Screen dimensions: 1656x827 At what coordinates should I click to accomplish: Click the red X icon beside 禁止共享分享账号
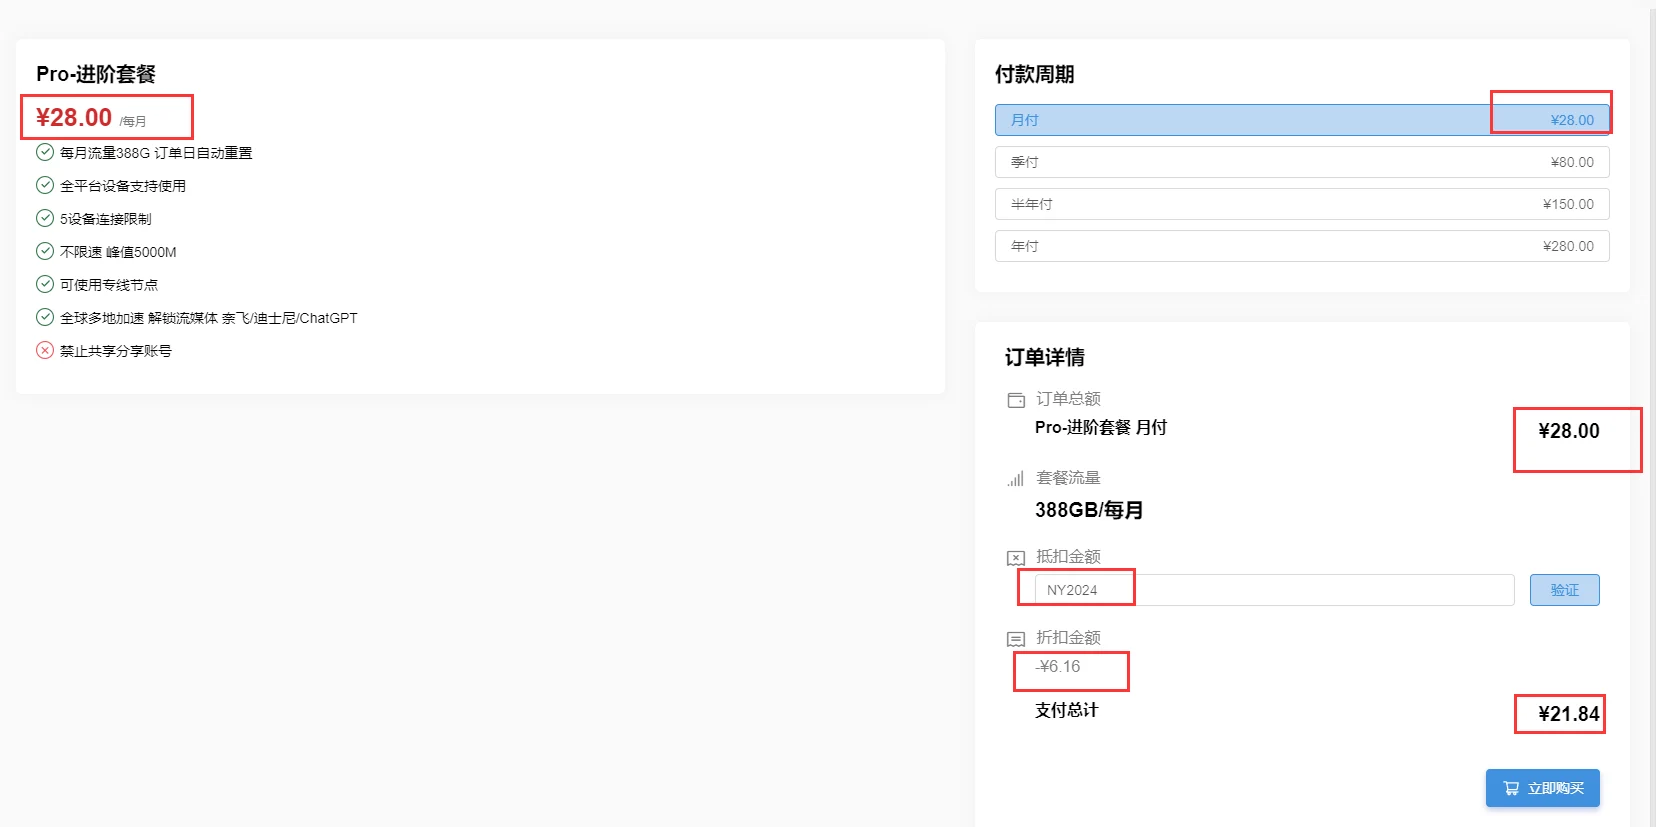pyautogui.click(x=45, y=350)
